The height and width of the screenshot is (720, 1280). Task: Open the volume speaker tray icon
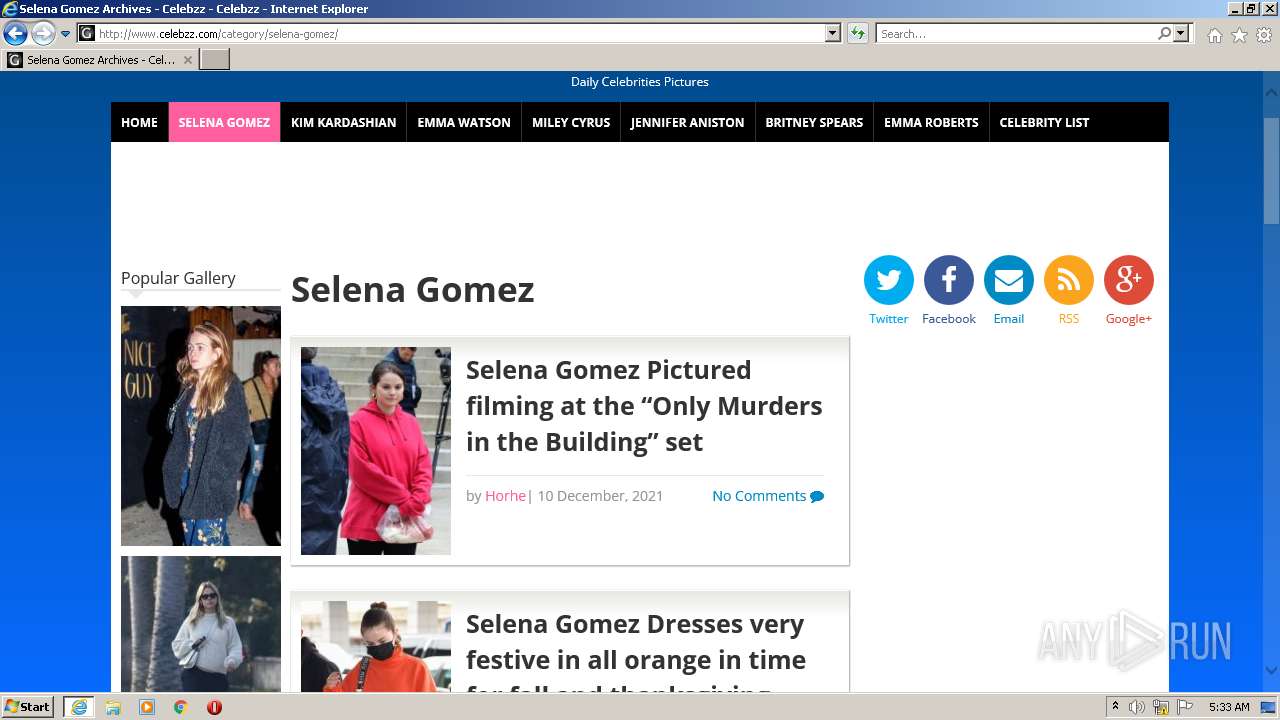tap(1137, 707)
